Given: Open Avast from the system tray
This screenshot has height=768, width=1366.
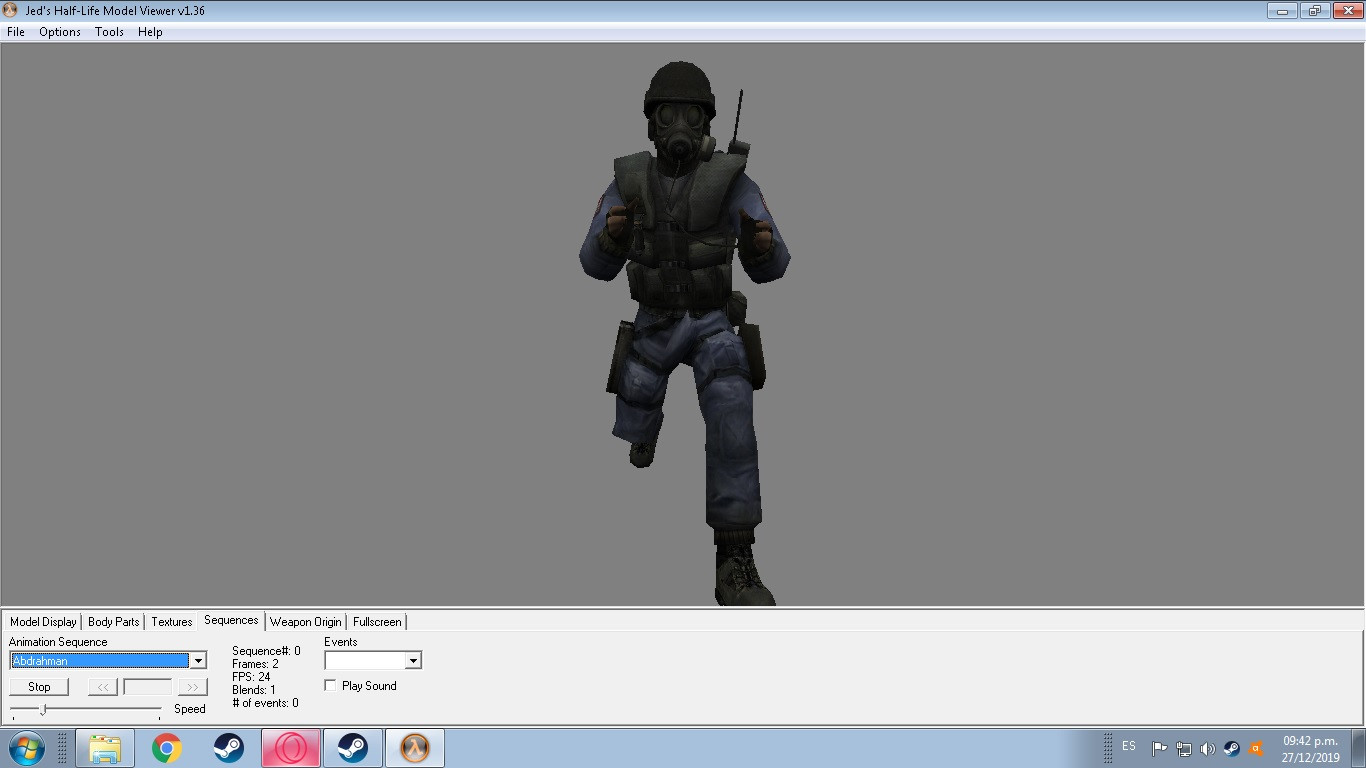Looking at the screenshot, I should click(1255, 748).
